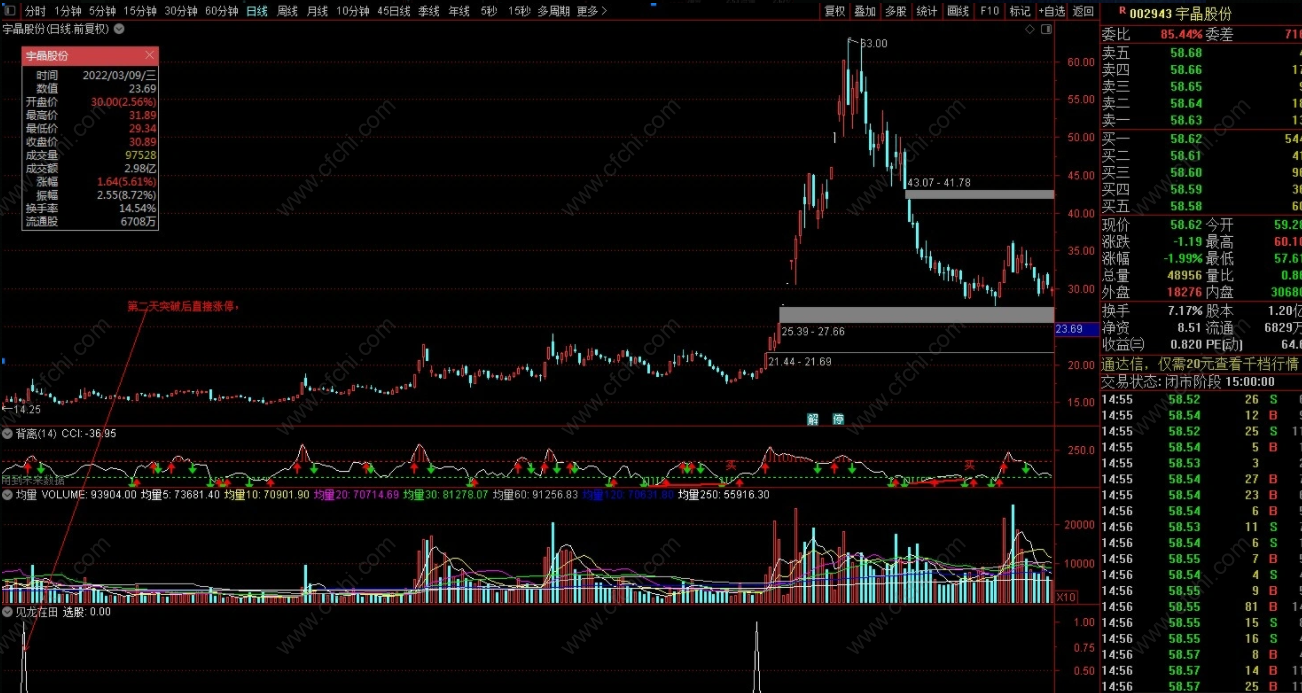The width and height of the screenshot is (1302, 693).
Task: Switch to the 1分钟 period tab
Action: [x=68, y=11]
